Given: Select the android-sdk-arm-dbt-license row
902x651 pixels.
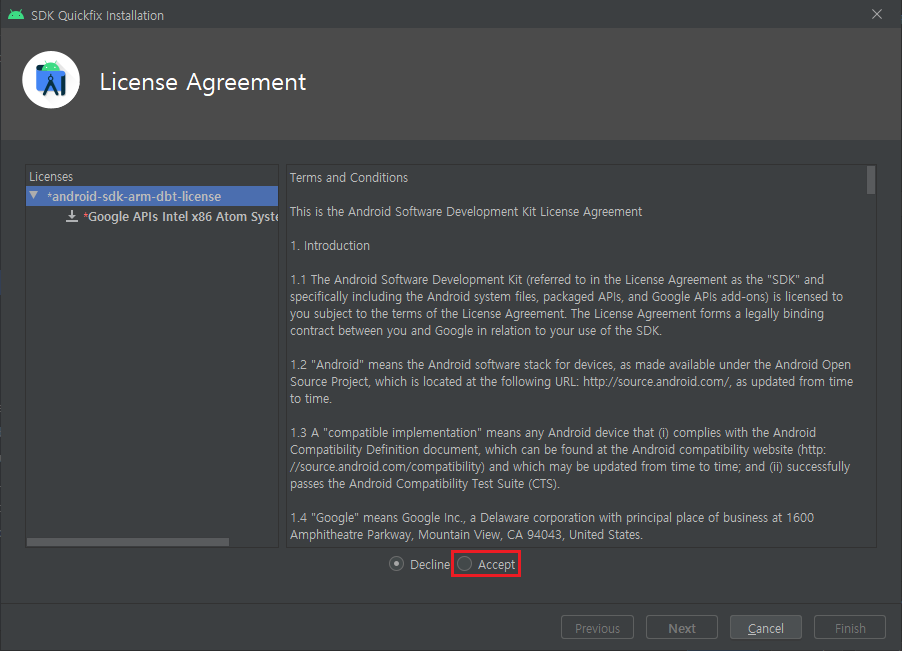Looking at the screenshot, I should pos(152,196).
